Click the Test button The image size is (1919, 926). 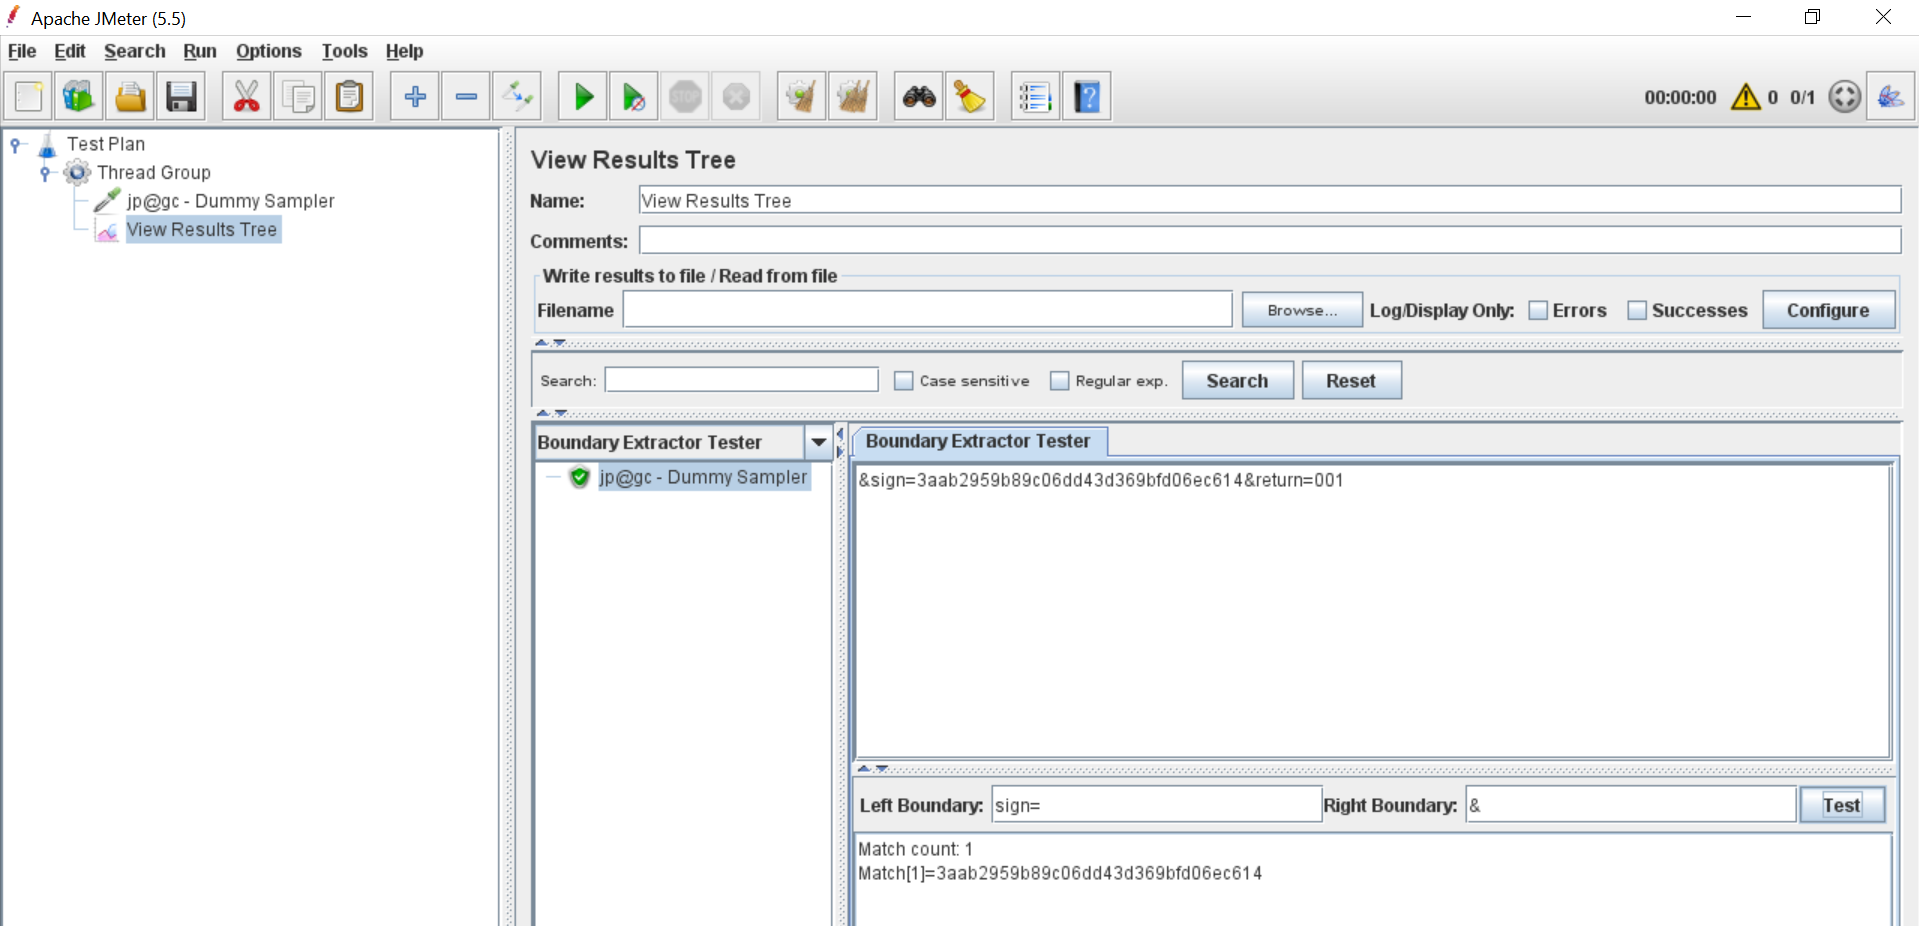[1842, 805]
